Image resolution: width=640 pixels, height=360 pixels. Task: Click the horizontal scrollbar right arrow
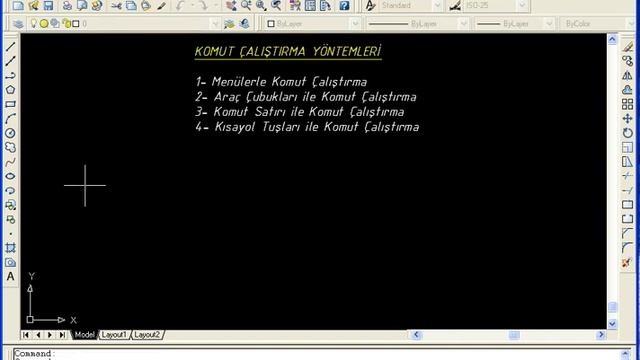(600, 335)
